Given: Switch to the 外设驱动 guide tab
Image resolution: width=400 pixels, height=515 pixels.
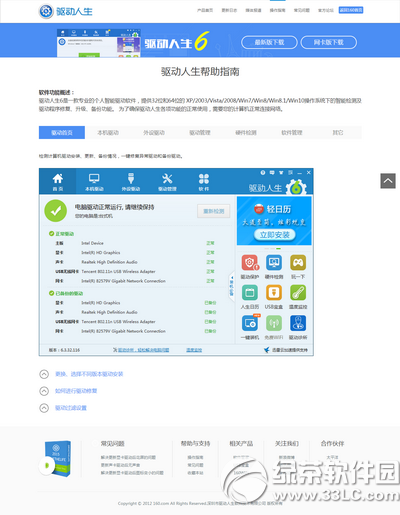Looking at the screenshot, I should pyautogui.click(x=154, y=133).
